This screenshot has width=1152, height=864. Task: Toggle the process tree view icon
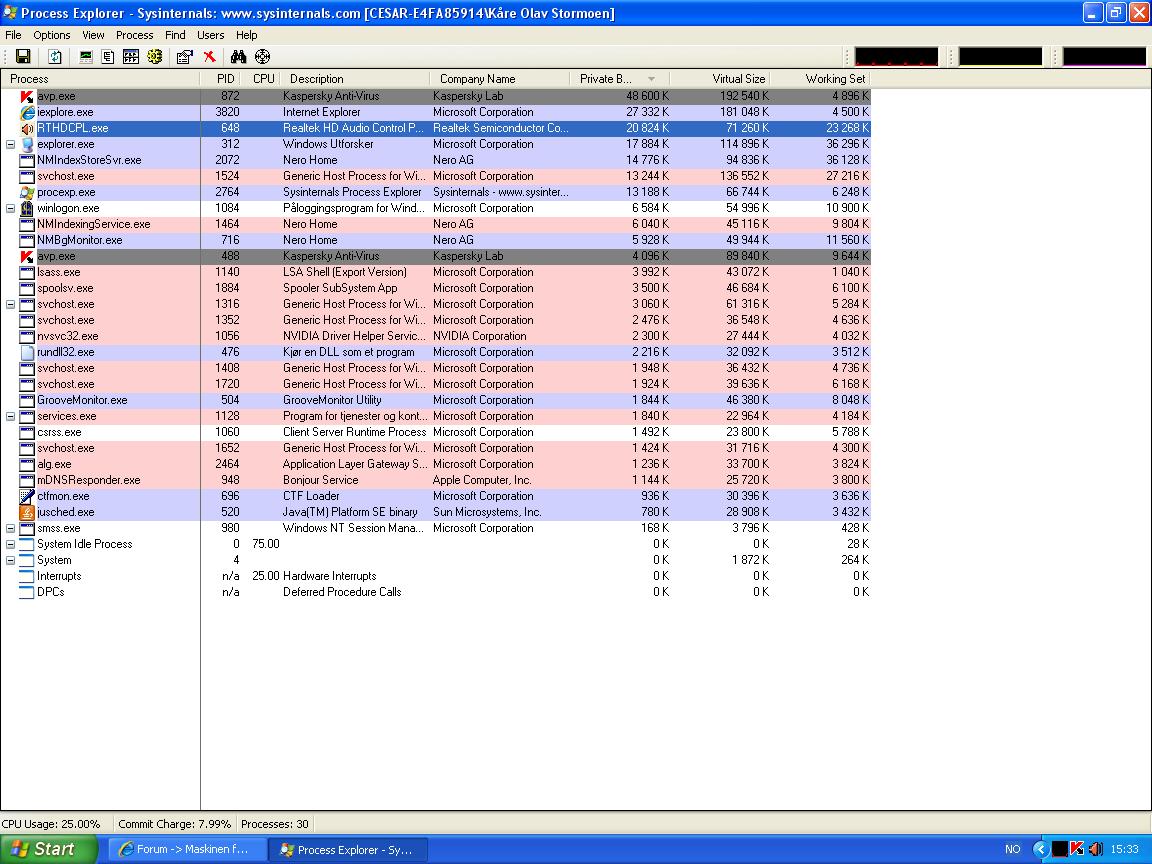108,57
